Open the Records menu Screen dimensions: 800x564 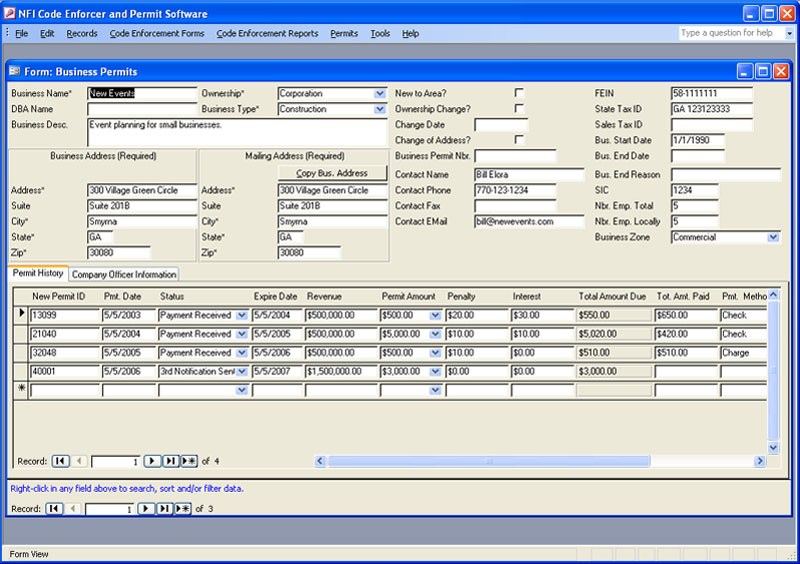(x=82, y=33)
